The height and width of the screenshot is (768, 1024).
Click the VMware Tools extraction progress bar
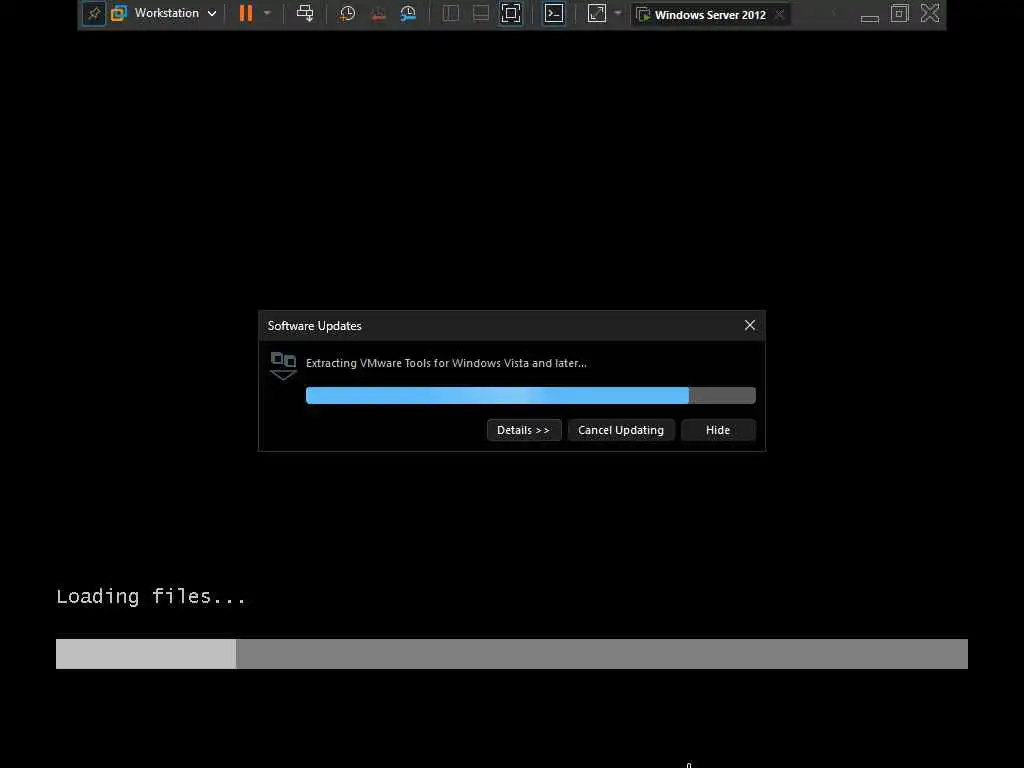pyautogui.click(x=530, y=395)
